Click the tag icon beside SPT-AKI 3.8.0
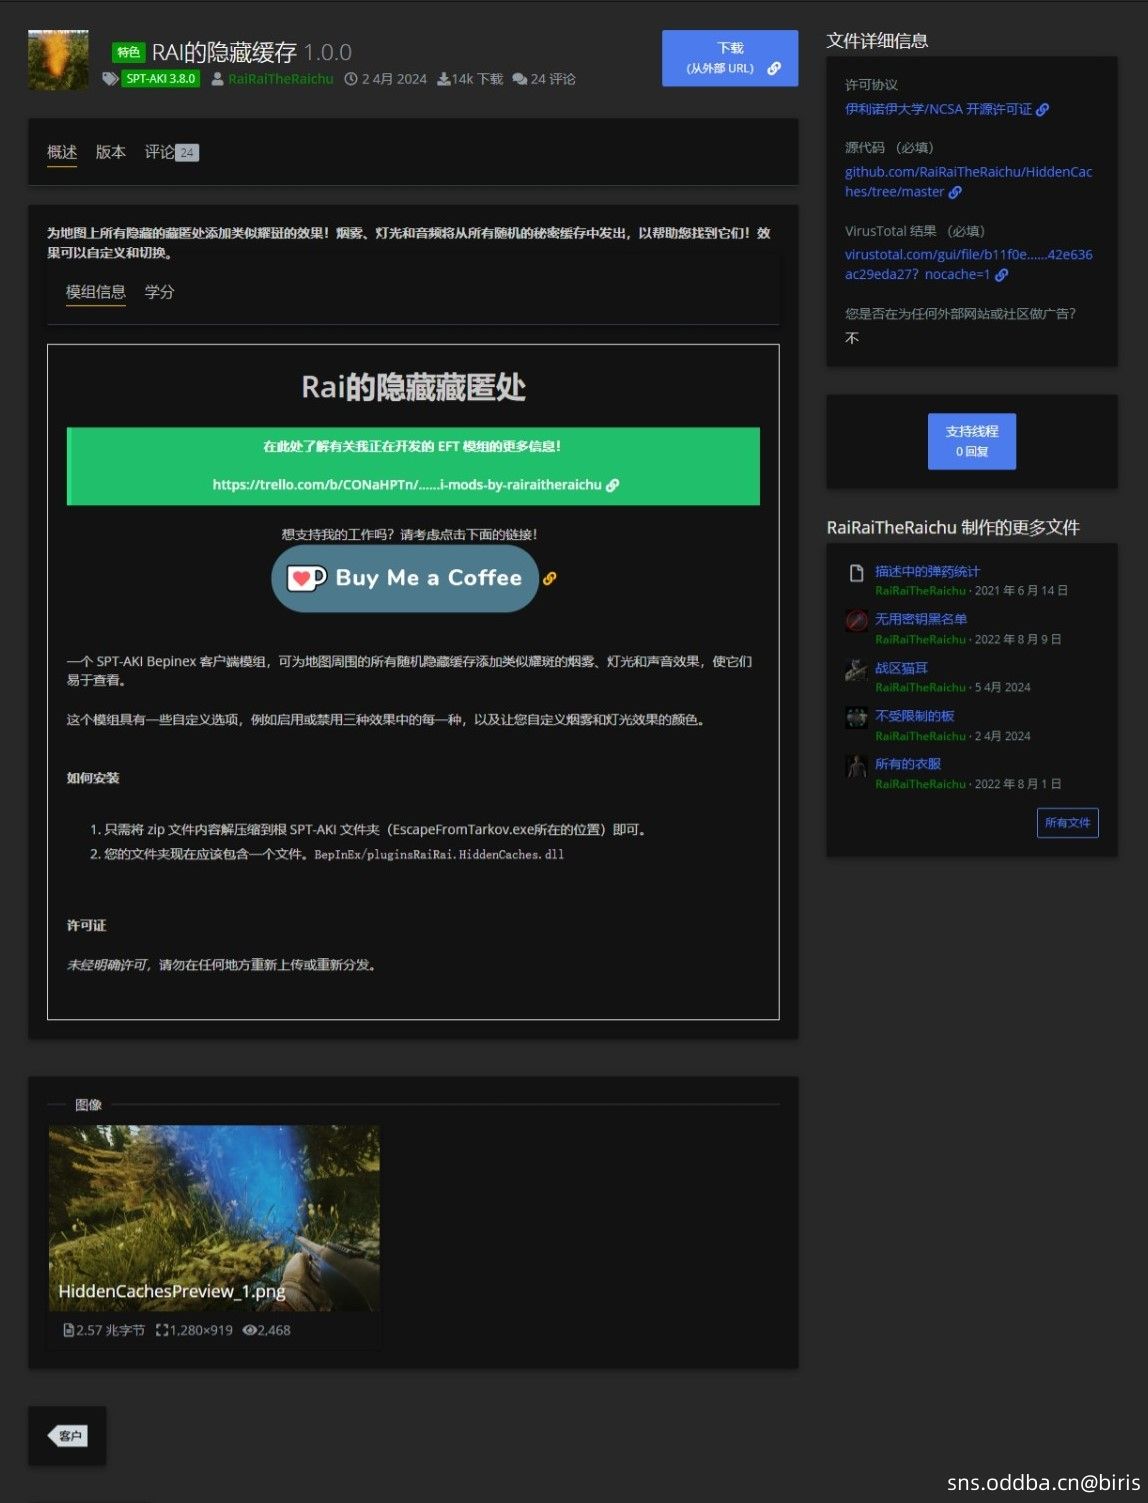The height and width of the screenshot is (1503, 1148). 110,79
